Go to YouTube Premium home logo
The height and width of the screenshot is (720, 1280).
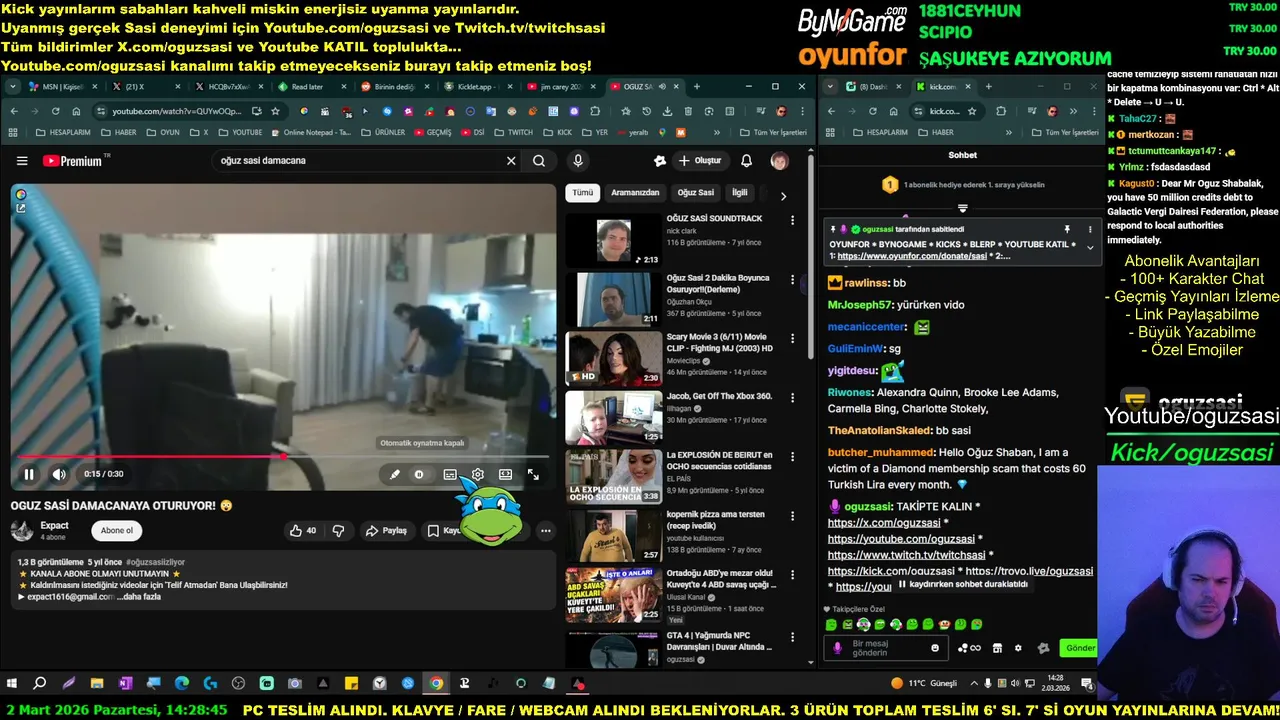click(x=72, y=161)
